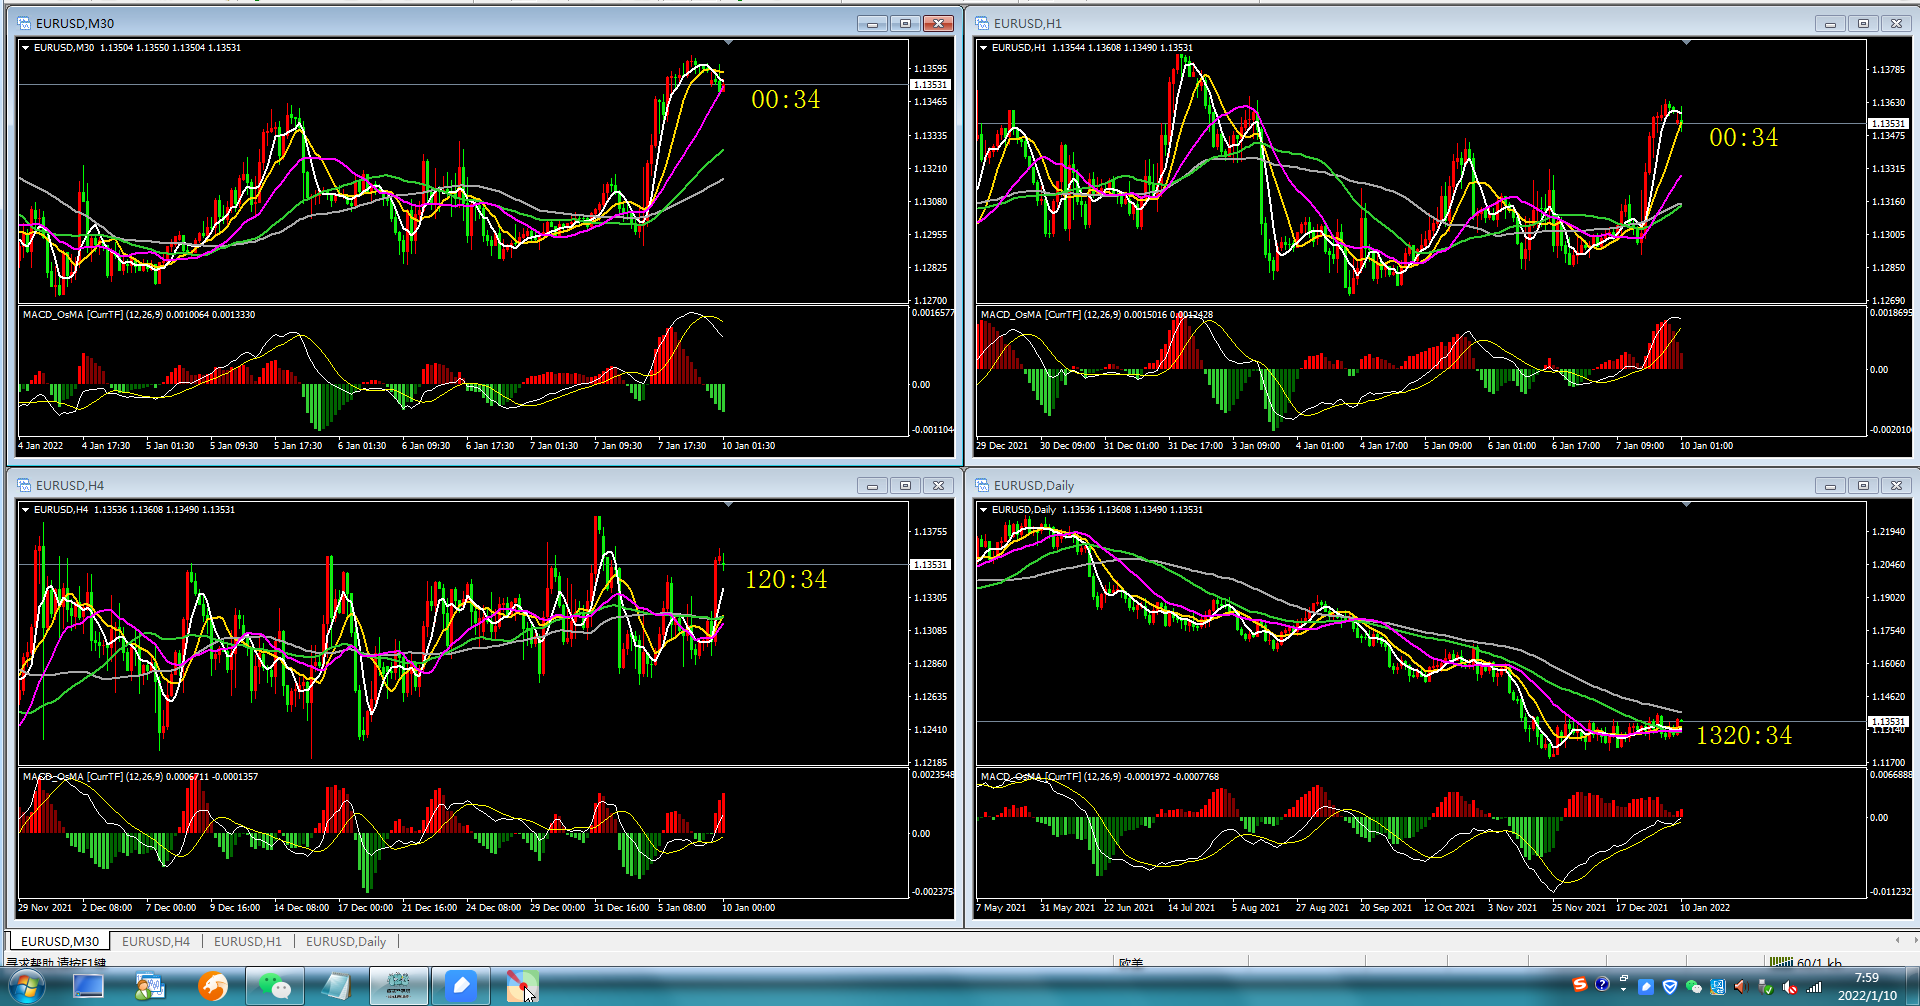
Task: Minimize the EURUSD,H4 chart window
Action: coord(872,485)
